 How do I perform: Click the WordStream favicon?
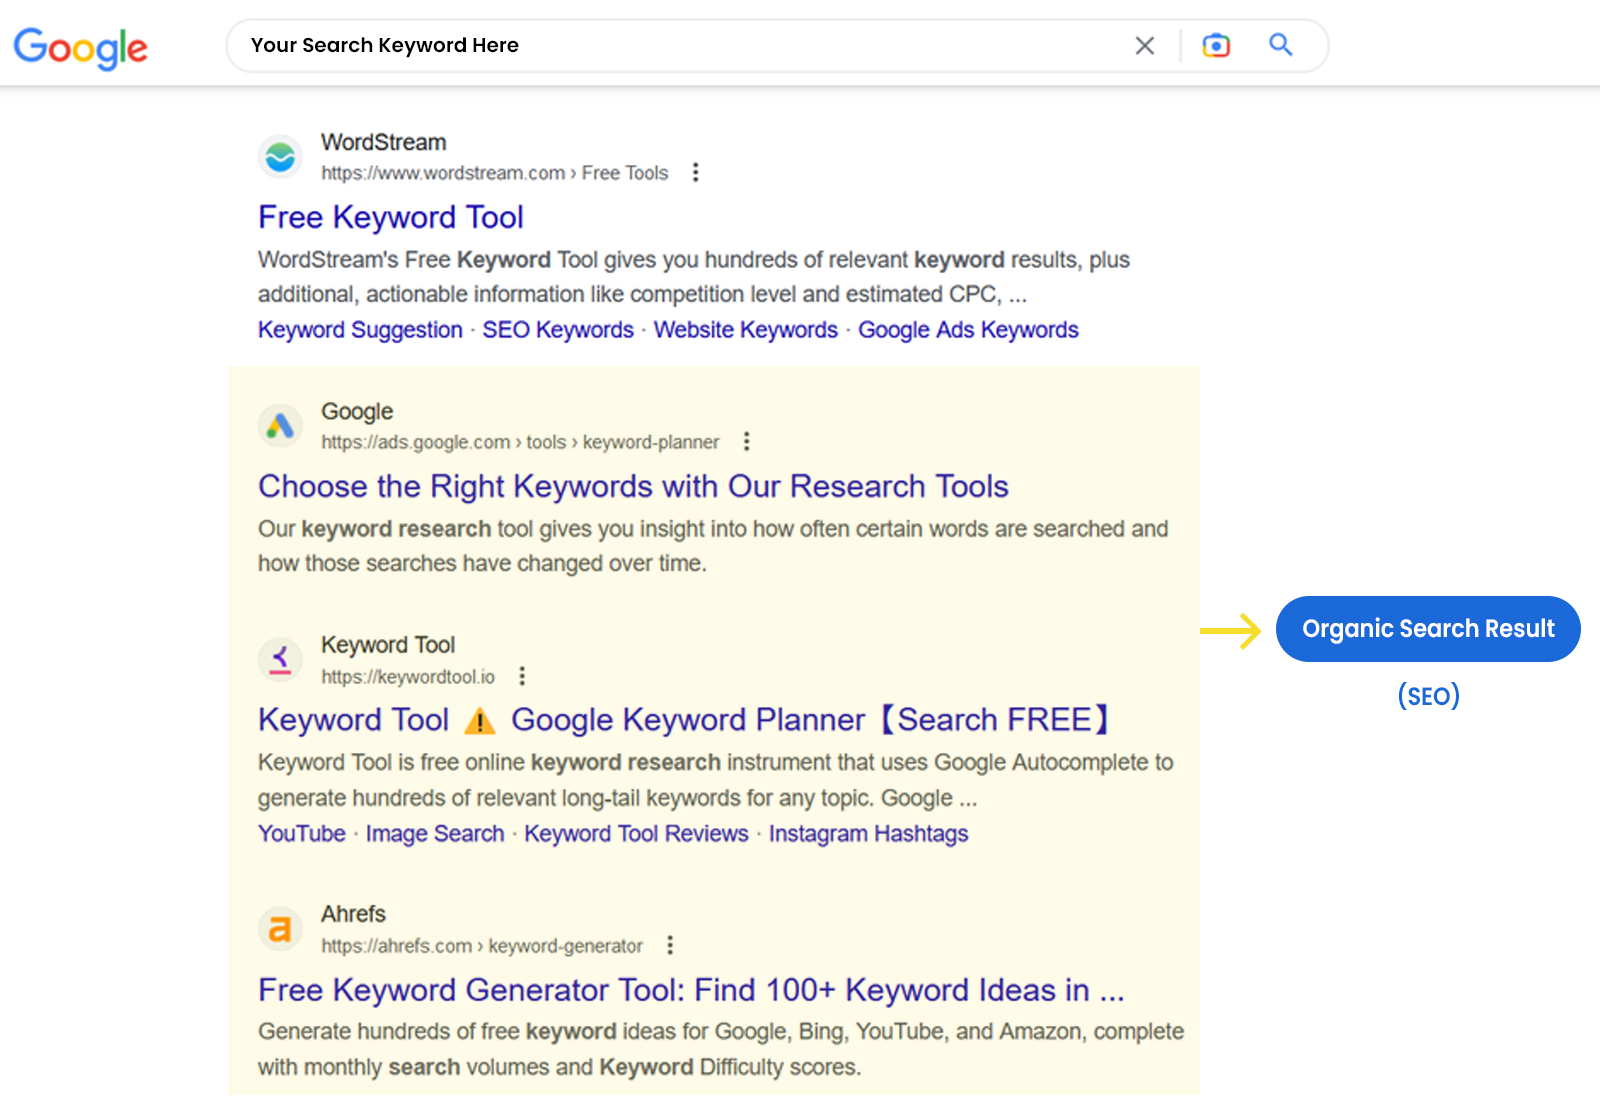tap(281, 157)
